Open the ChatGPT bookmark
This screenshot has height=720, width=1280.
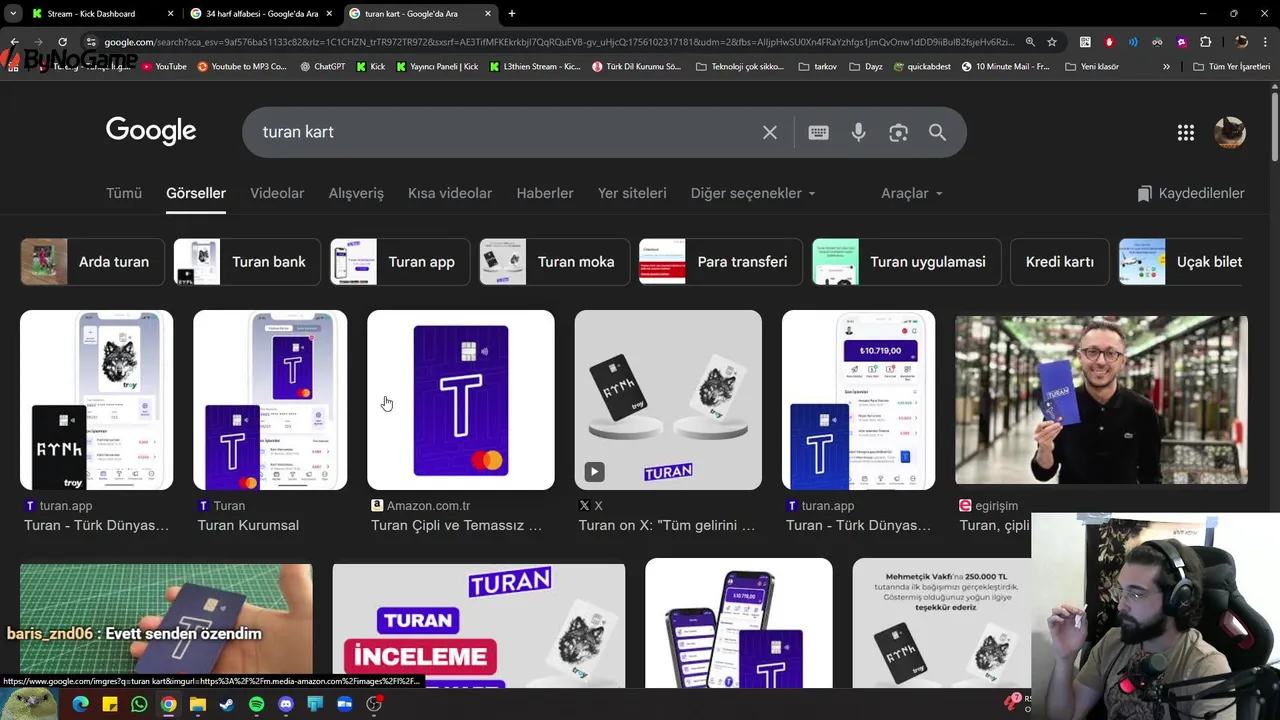pyautogui.click(x=322, y=67)
